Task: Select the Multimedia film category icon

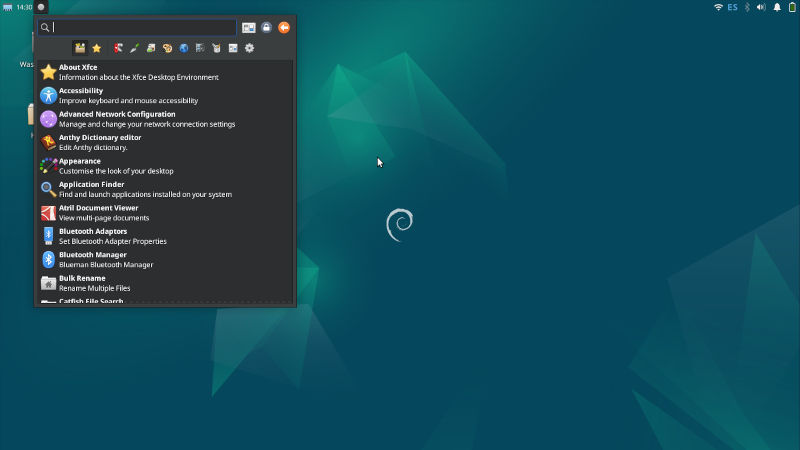Action: click(200, 48)
